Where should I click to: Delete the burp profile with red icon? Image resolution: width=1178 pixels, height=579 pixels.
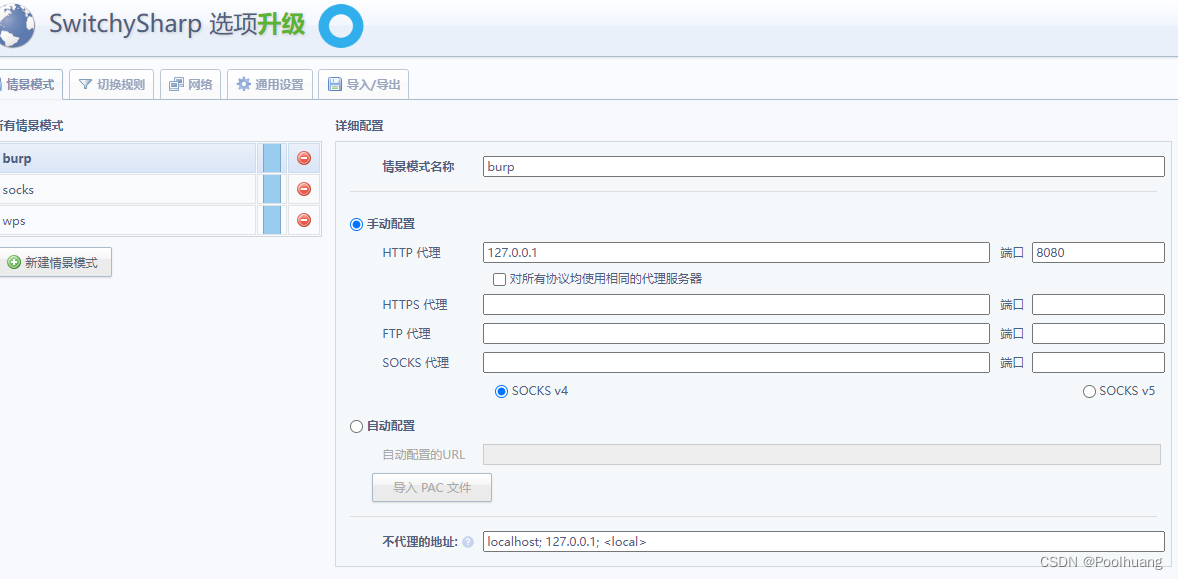point(304,158)
